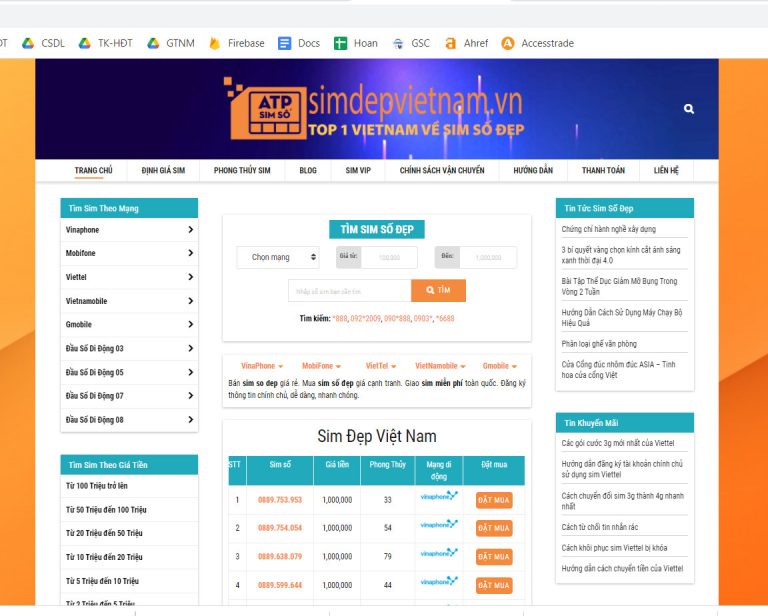
Task: Click Vinaphone logo in row 0889.599.644
Action: pyautogui.click(x=439, y=581)
